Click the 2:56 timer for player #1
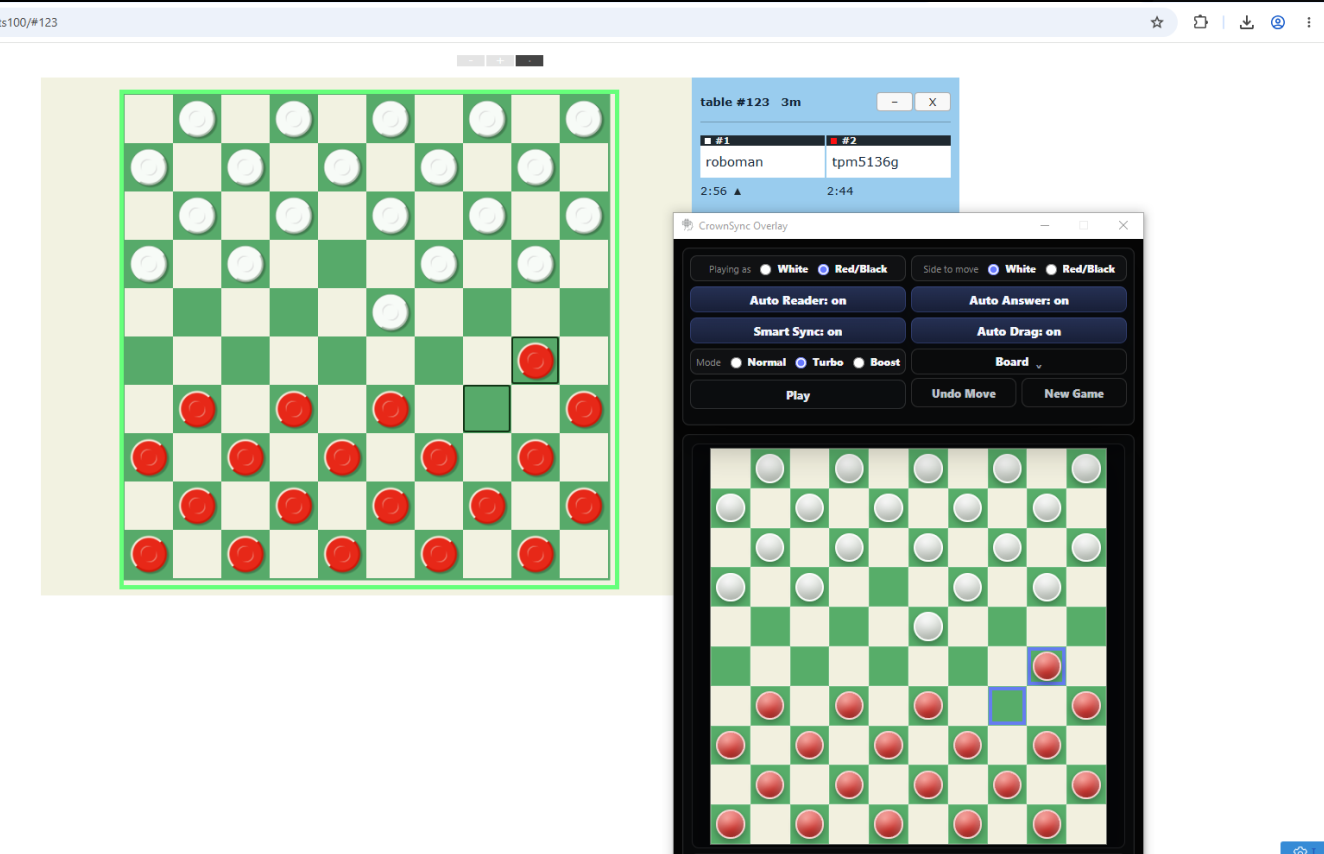 pyautogui.click(x=713, y=191)
